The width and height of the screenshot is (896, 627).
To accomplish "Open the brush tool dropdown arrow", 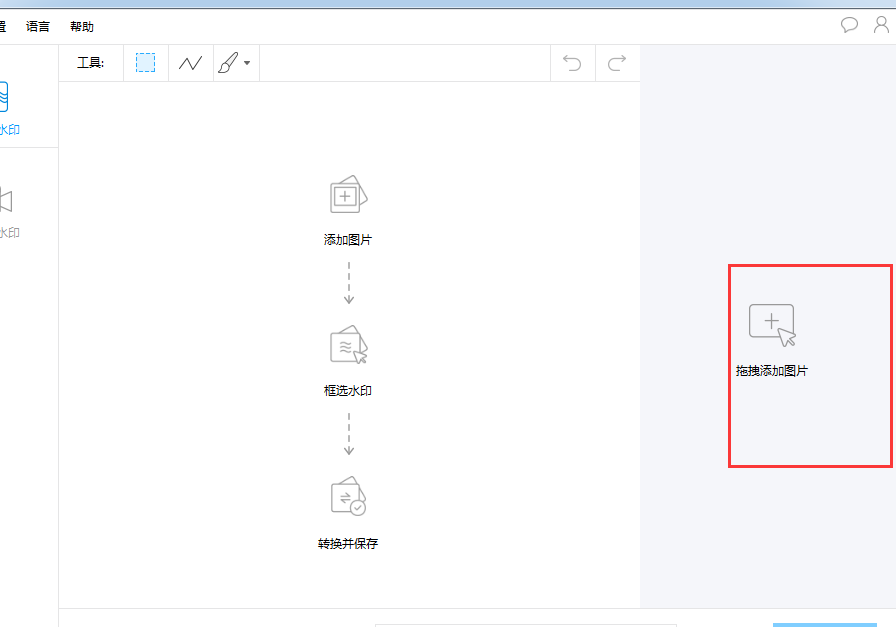I will [x=247, y=63].
